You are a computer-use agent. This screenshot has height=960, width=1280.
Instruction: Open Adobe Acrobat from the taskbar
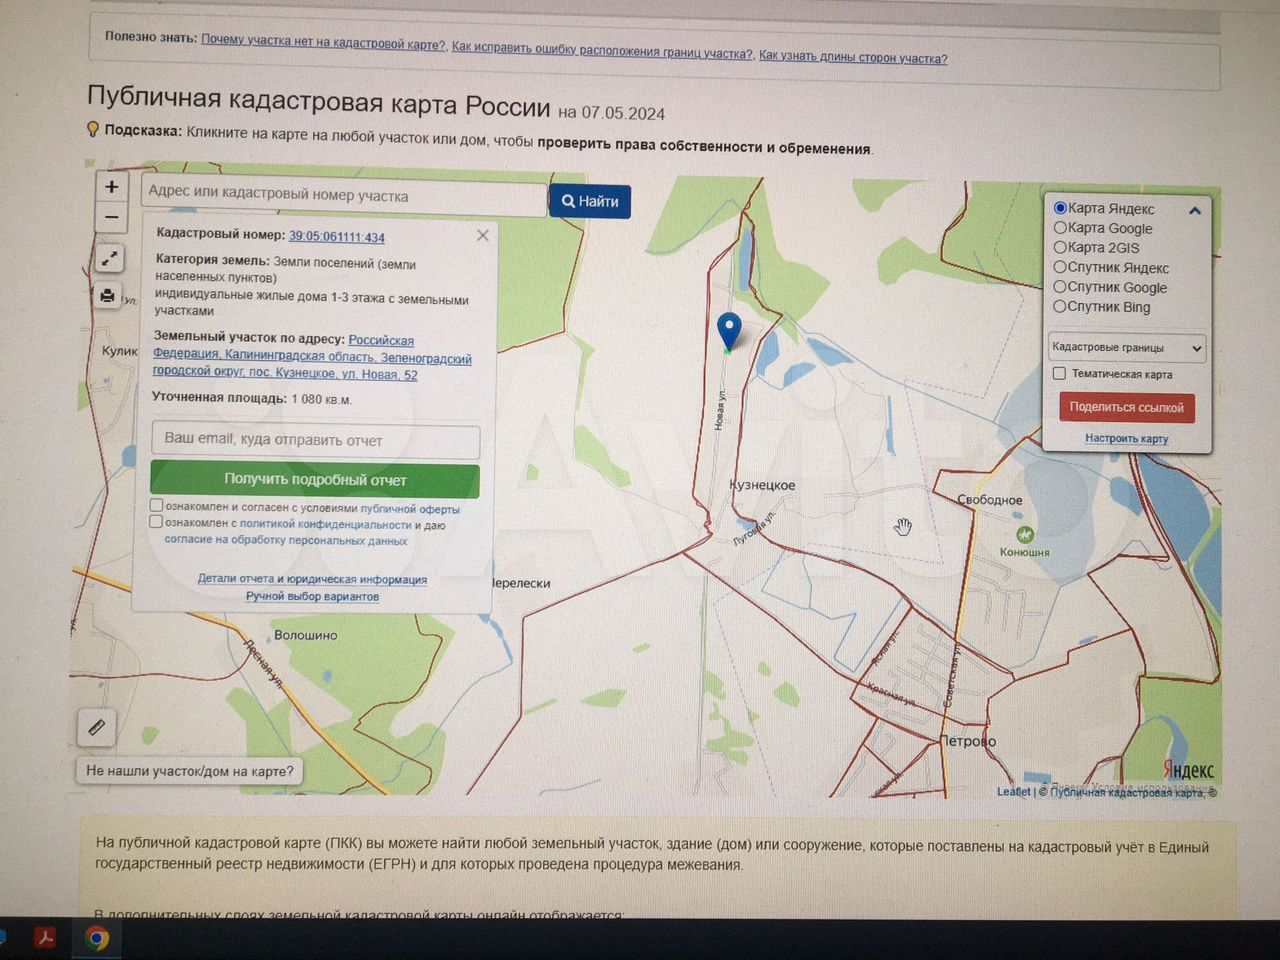pos(45,938)
